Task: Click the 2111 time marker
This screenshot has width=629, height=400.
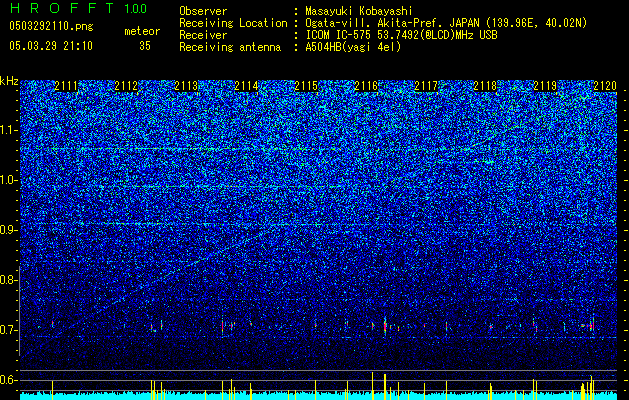Action: [66, 86]
